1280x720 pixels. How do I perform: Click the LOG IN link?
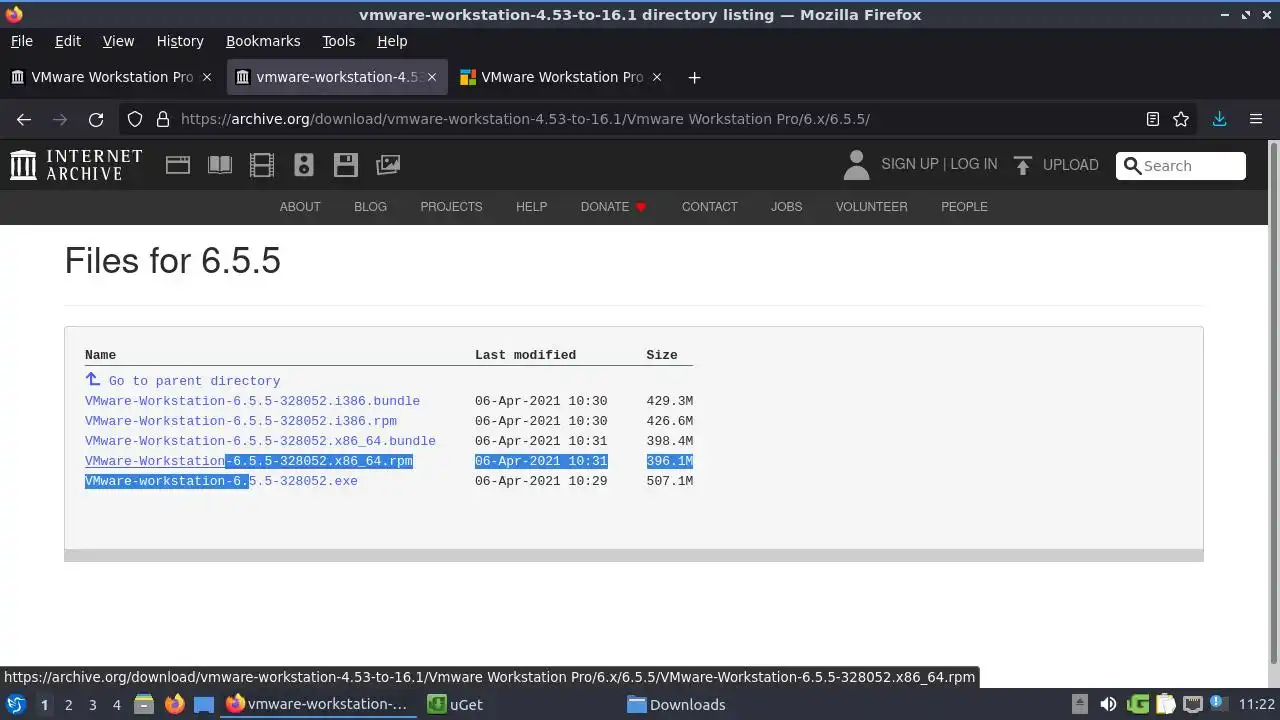[x=973, y=164]
